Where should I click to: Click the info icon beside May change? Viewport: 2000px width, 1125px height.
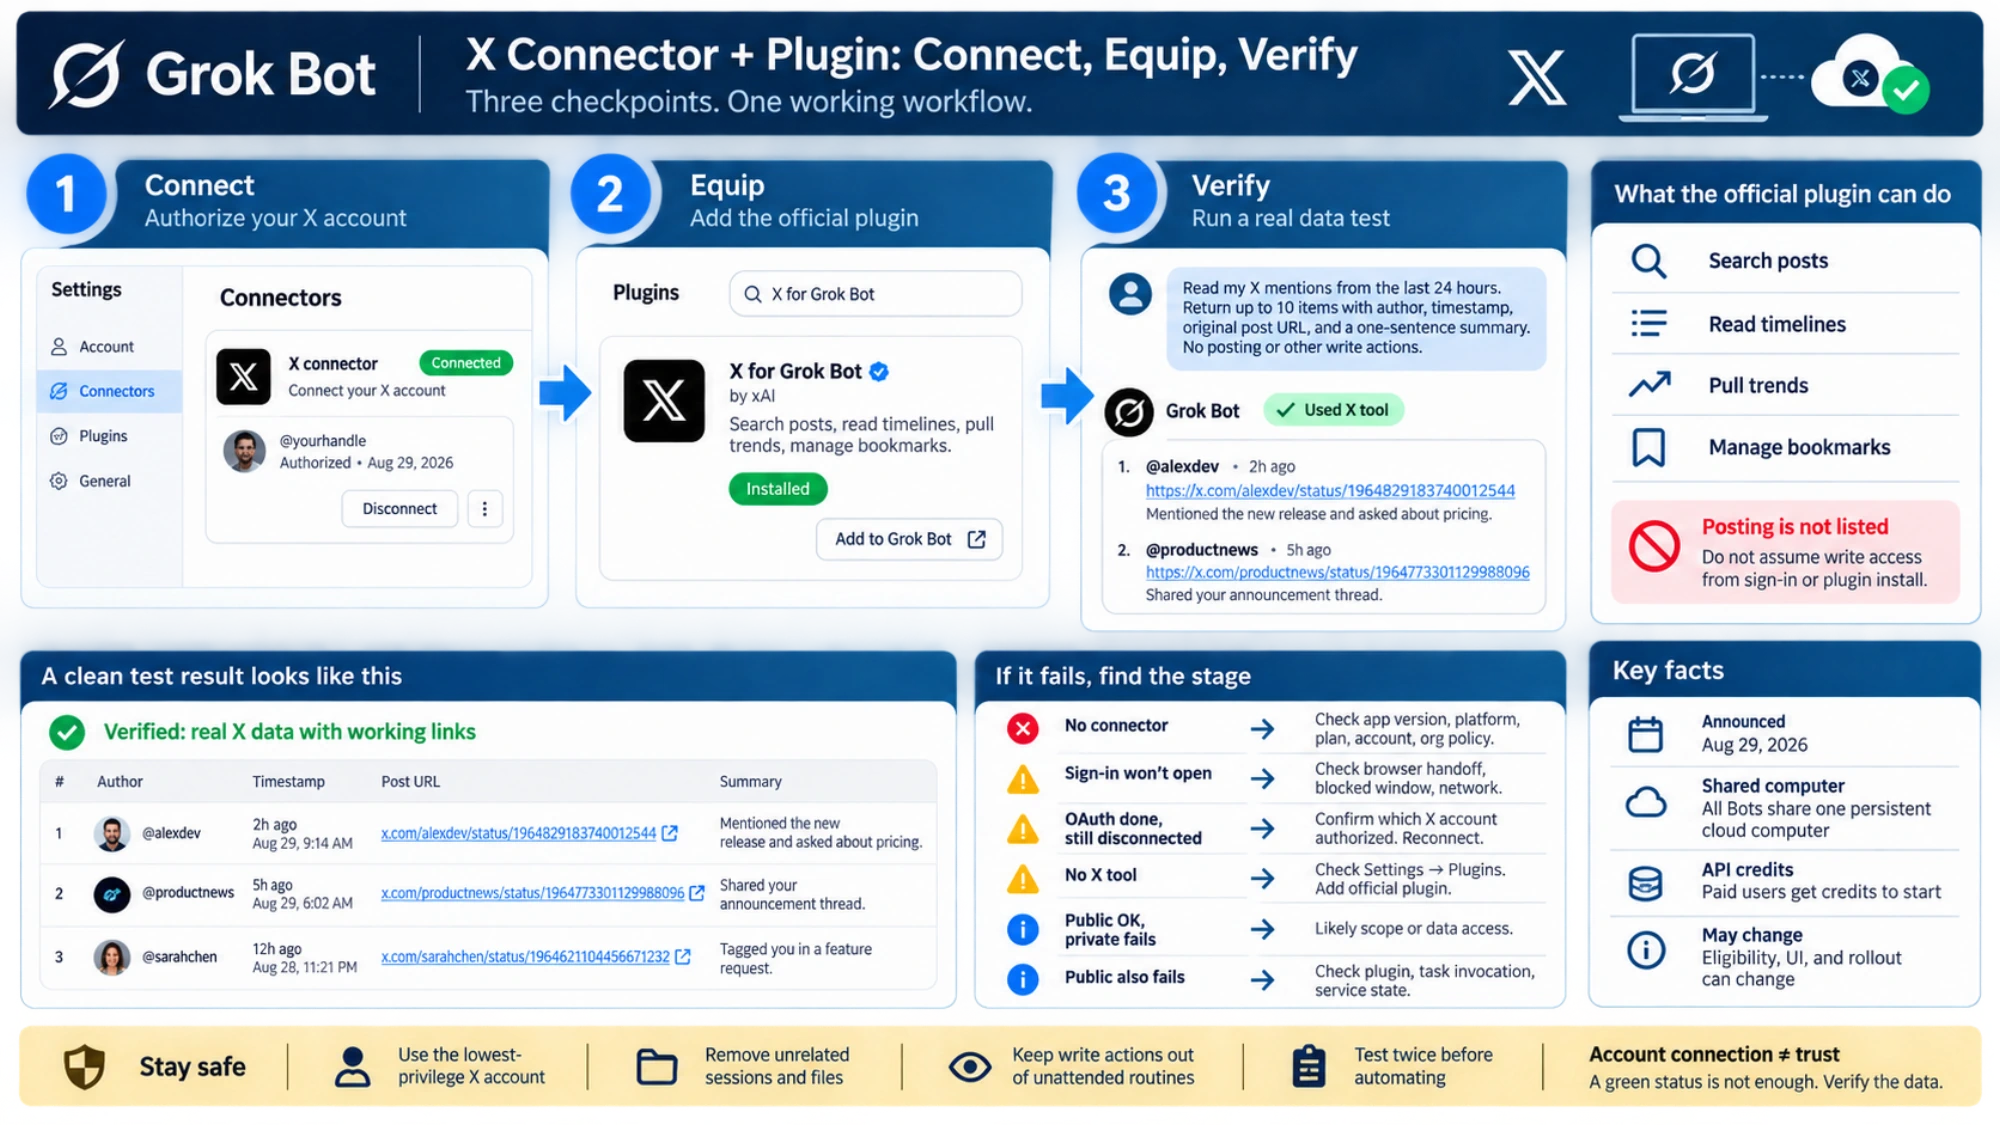click(1645, 949)
